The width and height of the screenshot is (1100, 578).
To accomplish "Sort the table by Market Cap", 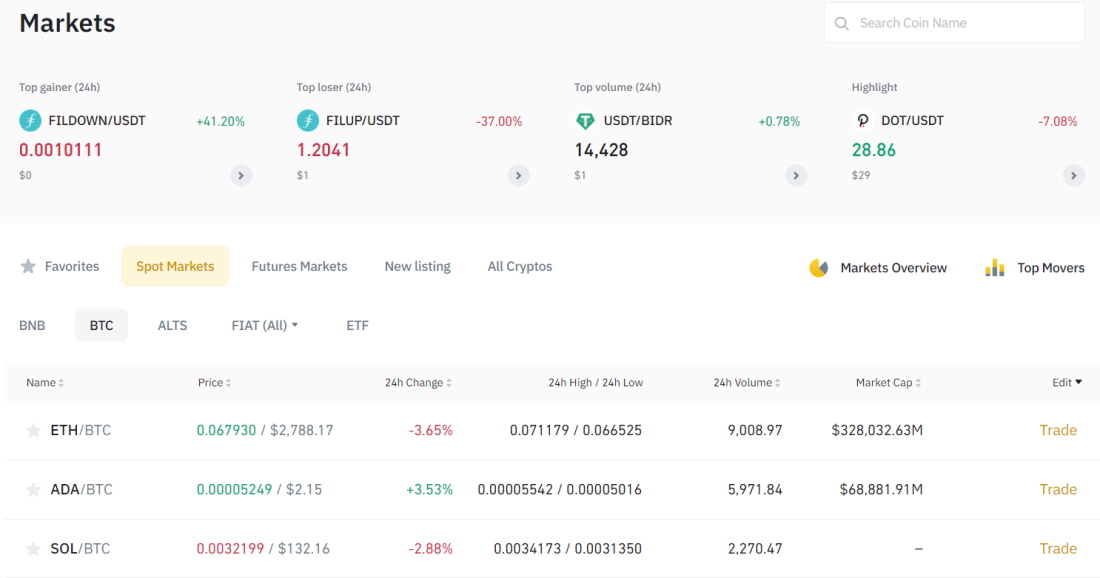I will (x=888, y=382).
